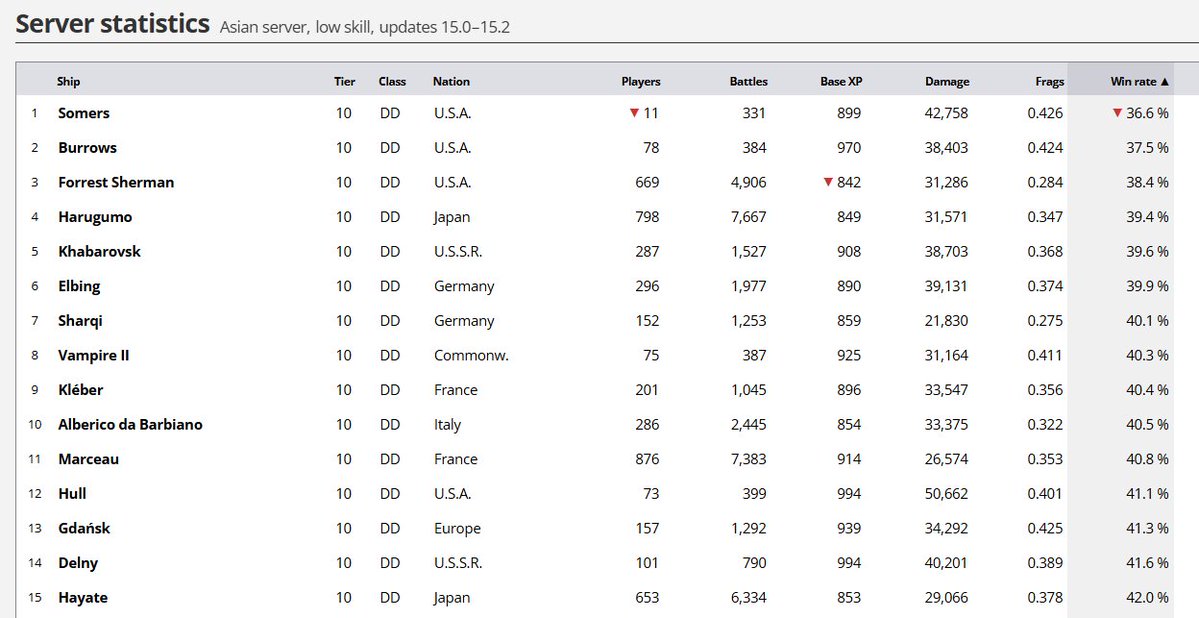Sort table by Win rate column

point(1139,81)
